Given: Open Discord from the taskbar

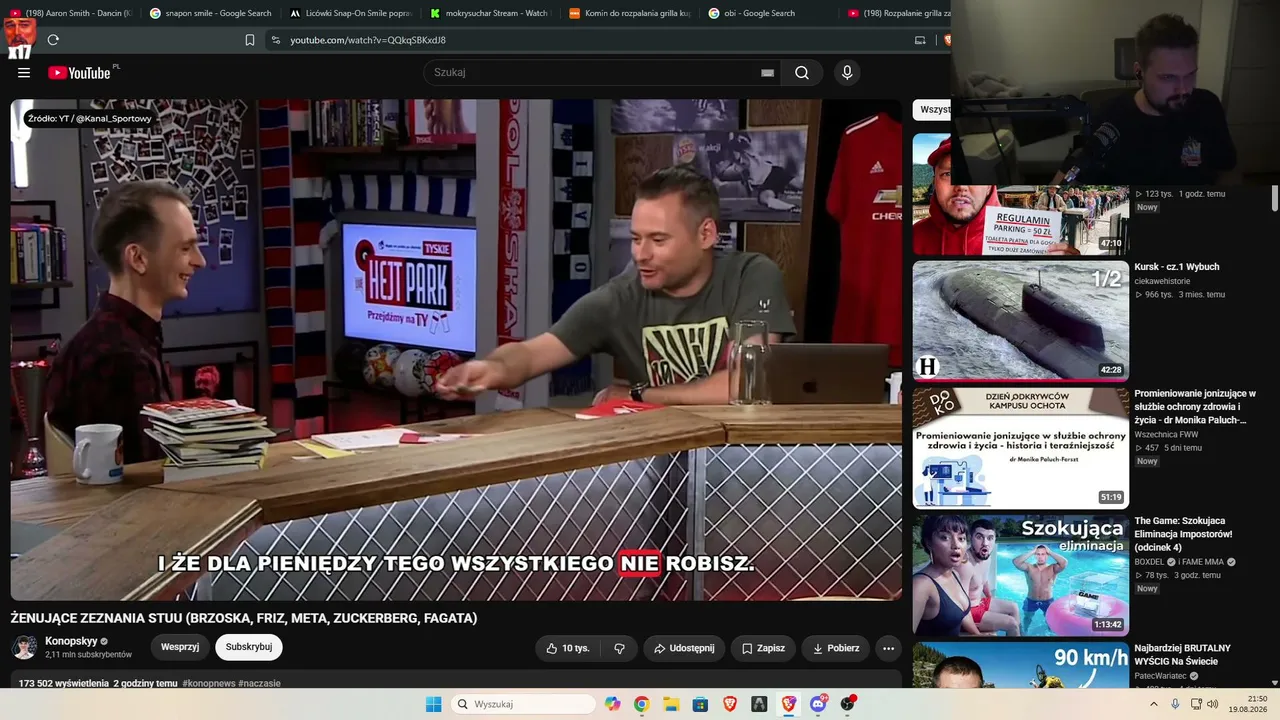Looking at the screenshot, I should (x=818, y=704).
